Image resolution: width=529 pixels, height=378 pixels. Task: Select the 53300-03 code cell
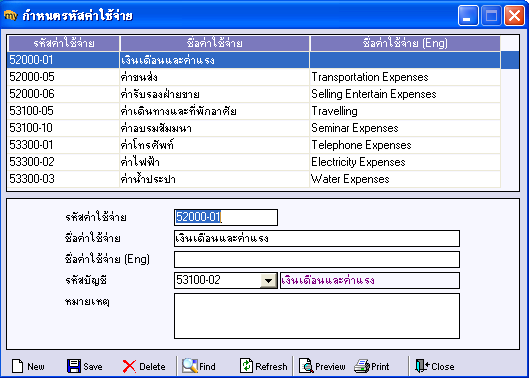[x=63, y=179]
